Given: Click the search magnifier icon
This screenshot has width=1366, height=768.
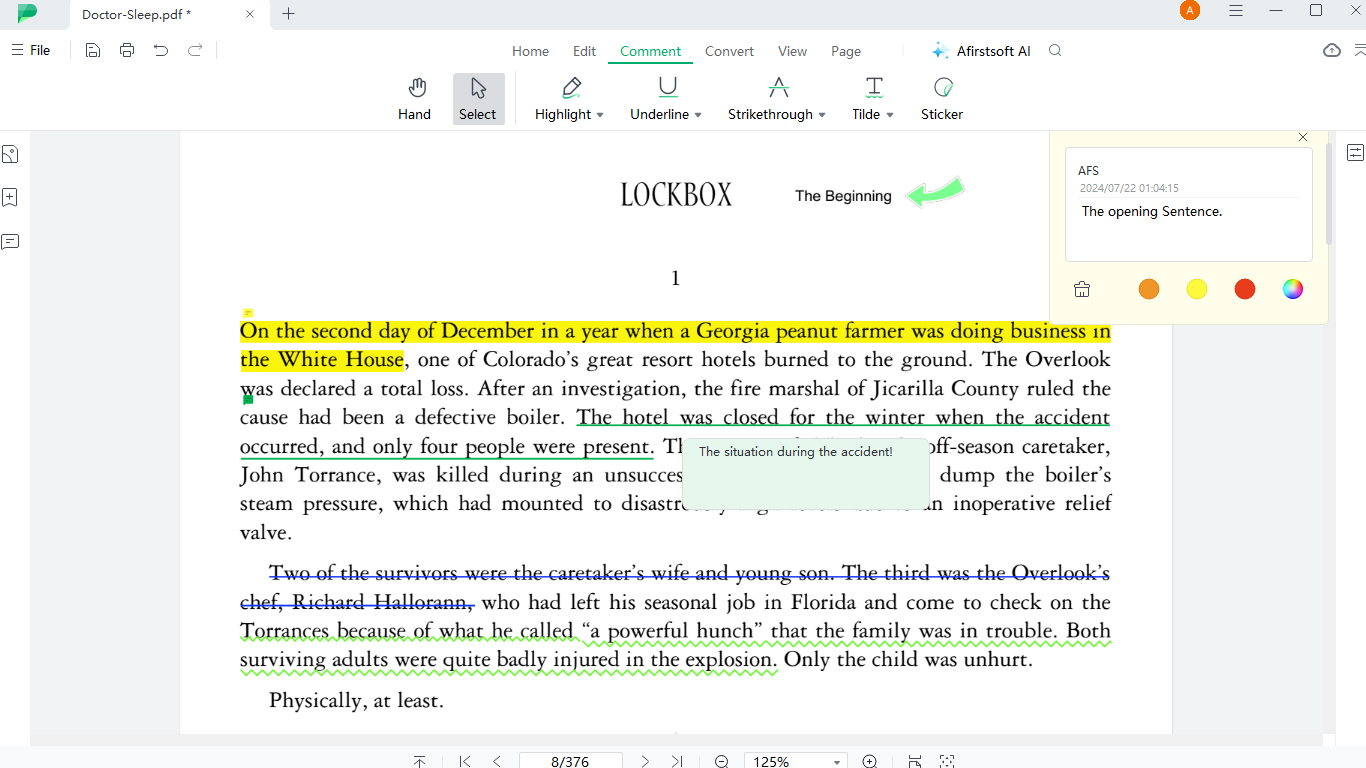Looking at the screenshot, I should click(1055, 51).
